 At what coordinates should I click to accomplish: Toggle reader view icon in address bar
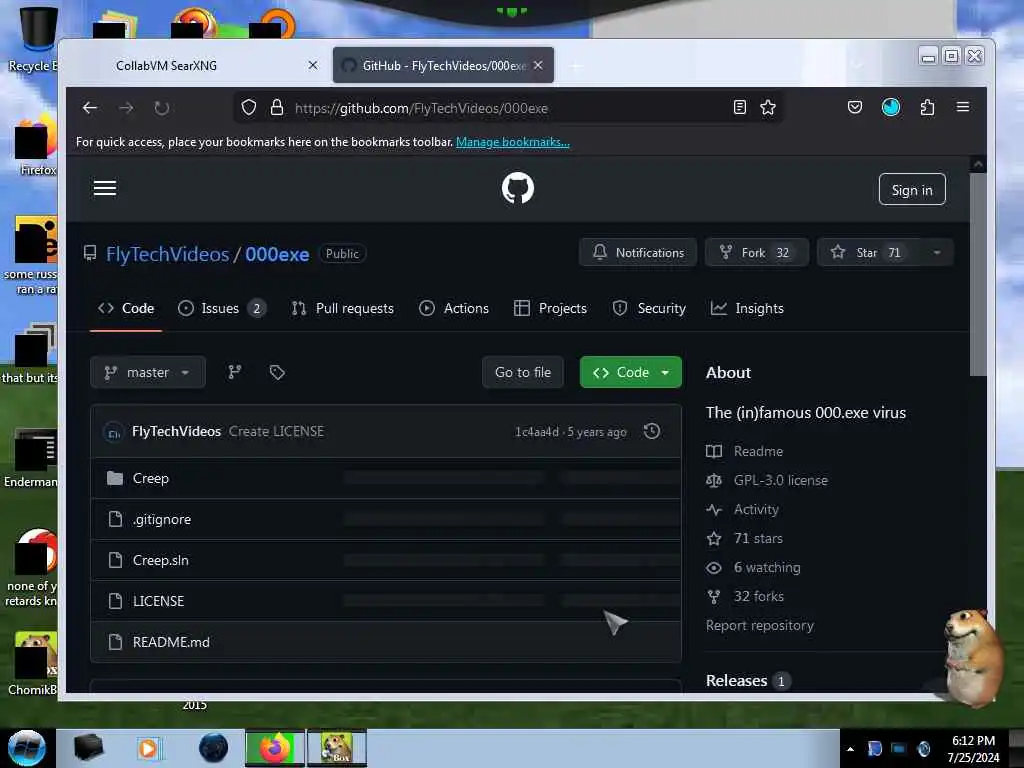[x=740, y=107]
